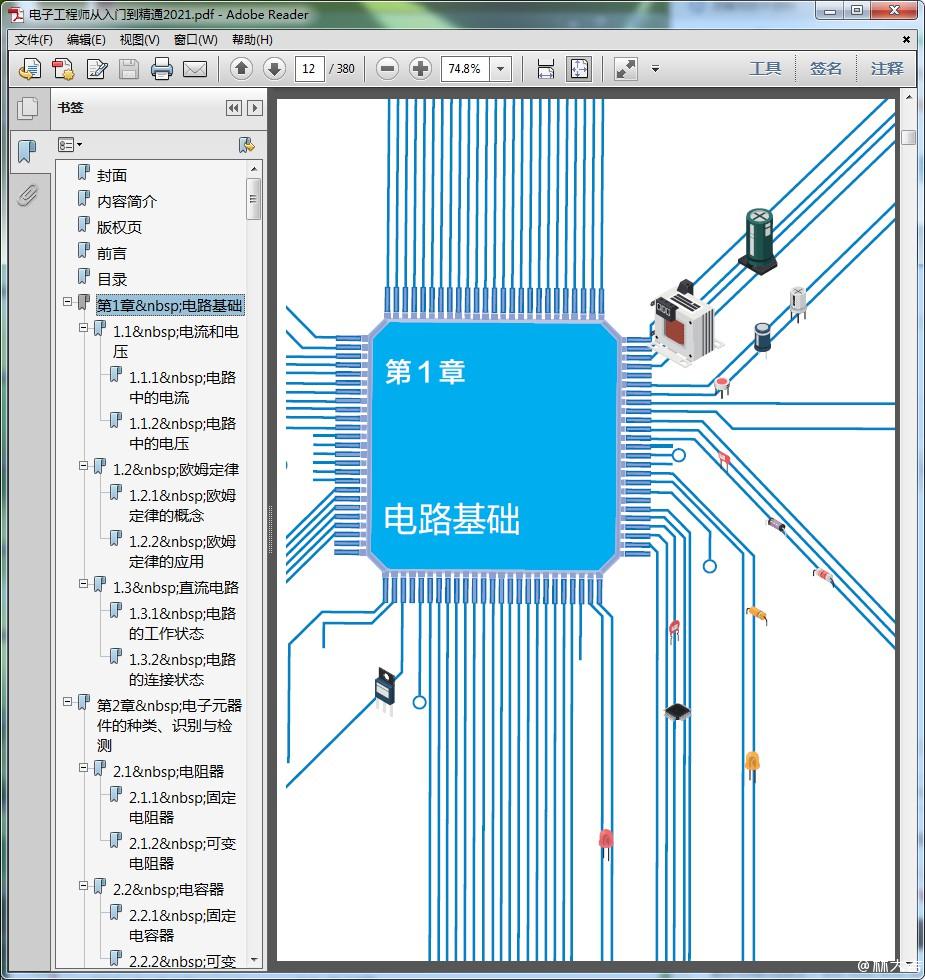Collapse the 第1章 电路基础 bookmark

(68, 302)
